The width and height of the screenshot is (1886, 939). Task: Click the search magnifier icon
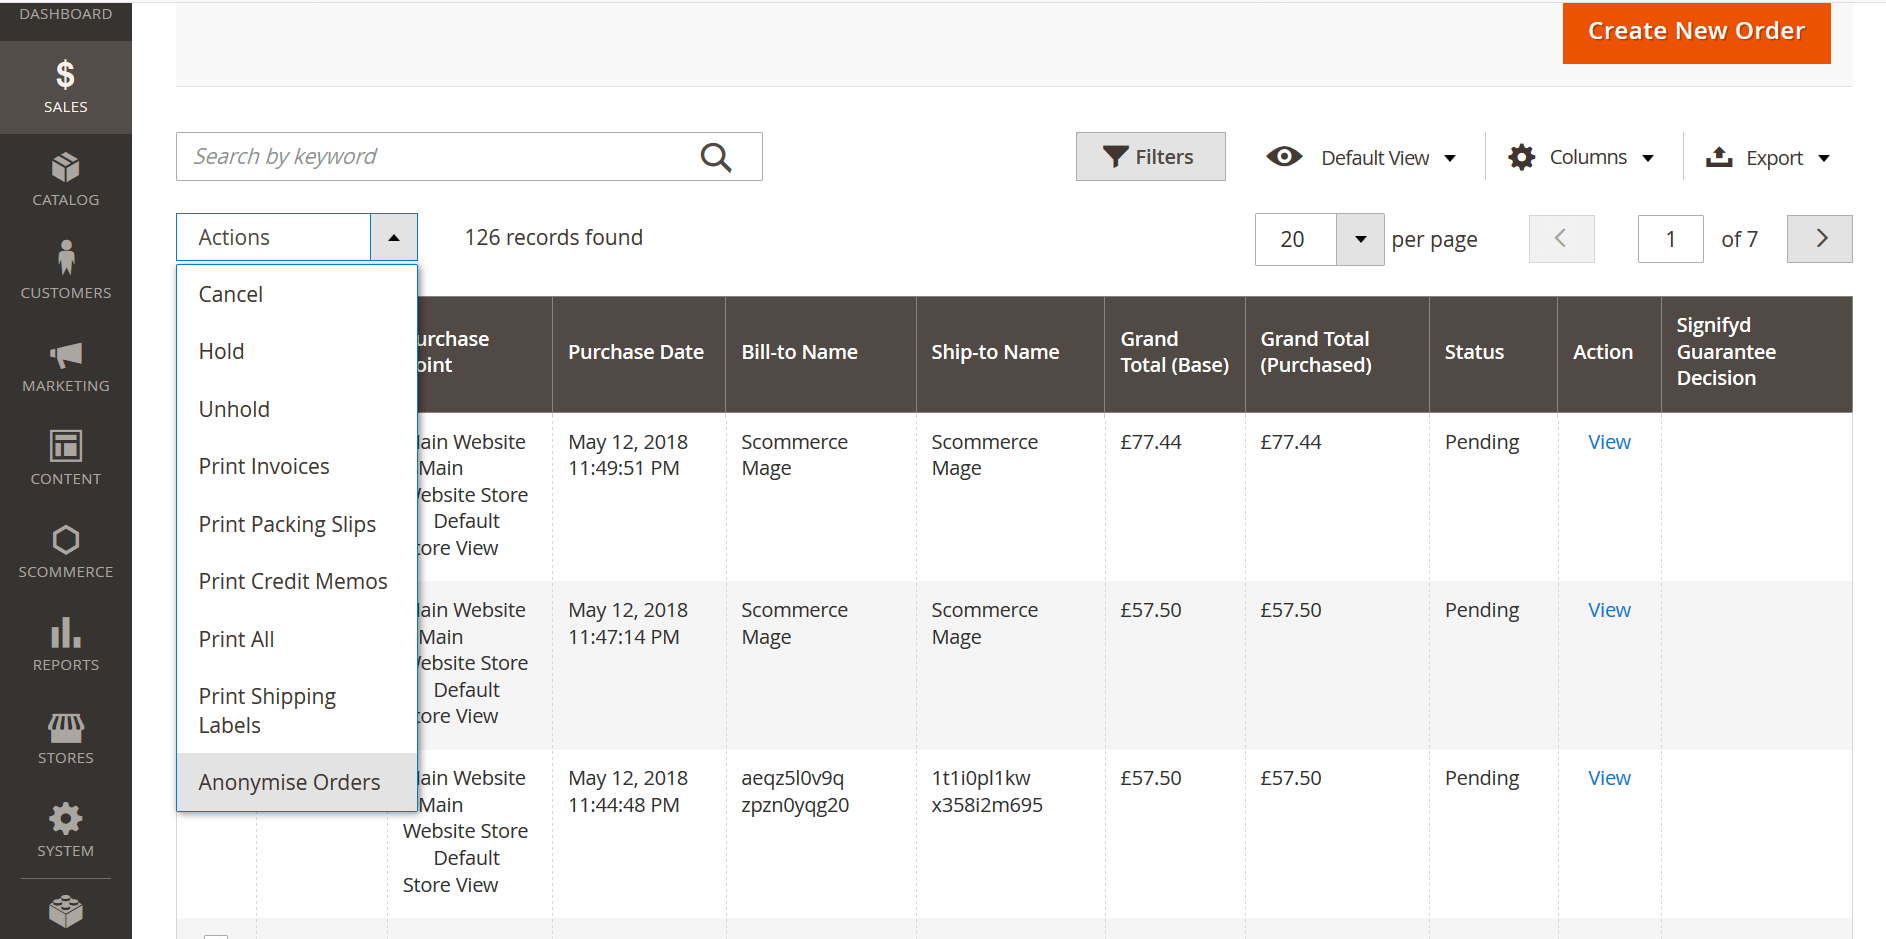coord(715,157)
